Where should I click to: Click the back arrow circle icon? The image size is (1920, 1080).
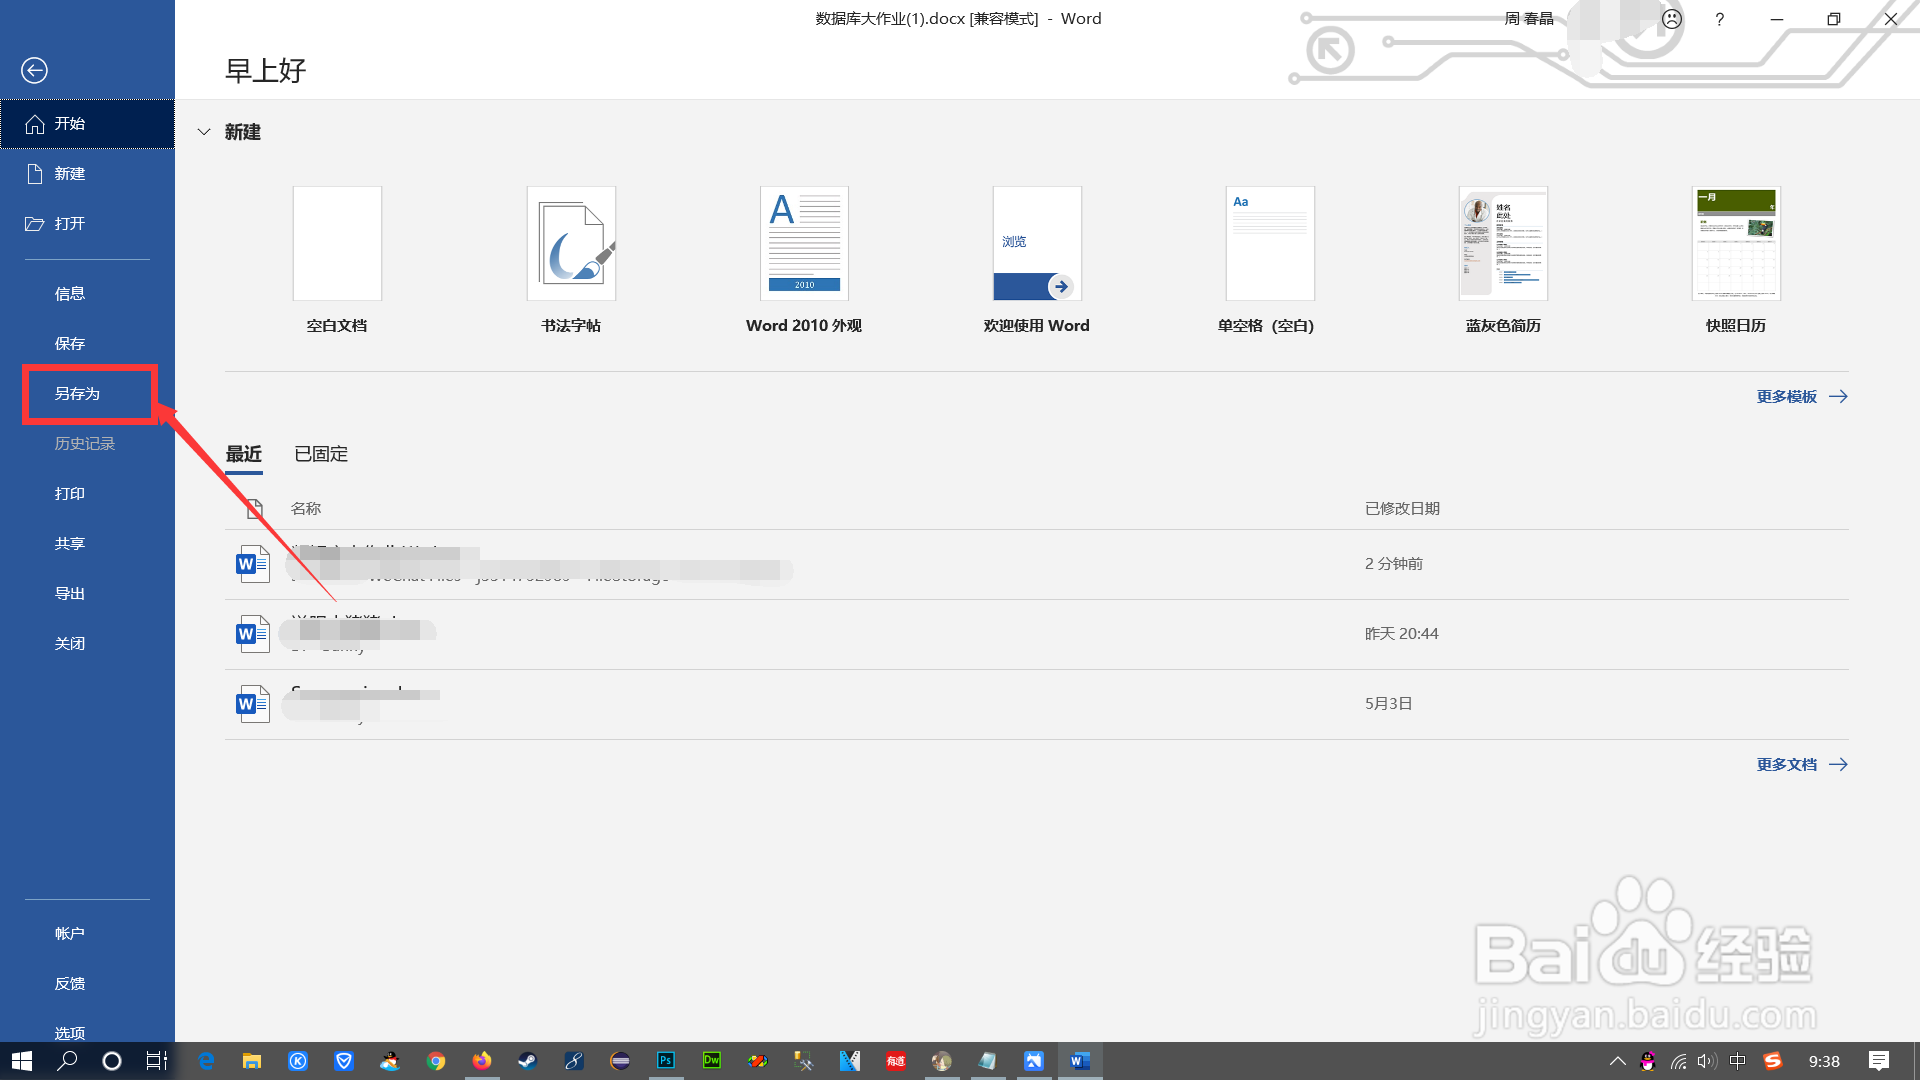click(34, 70)
